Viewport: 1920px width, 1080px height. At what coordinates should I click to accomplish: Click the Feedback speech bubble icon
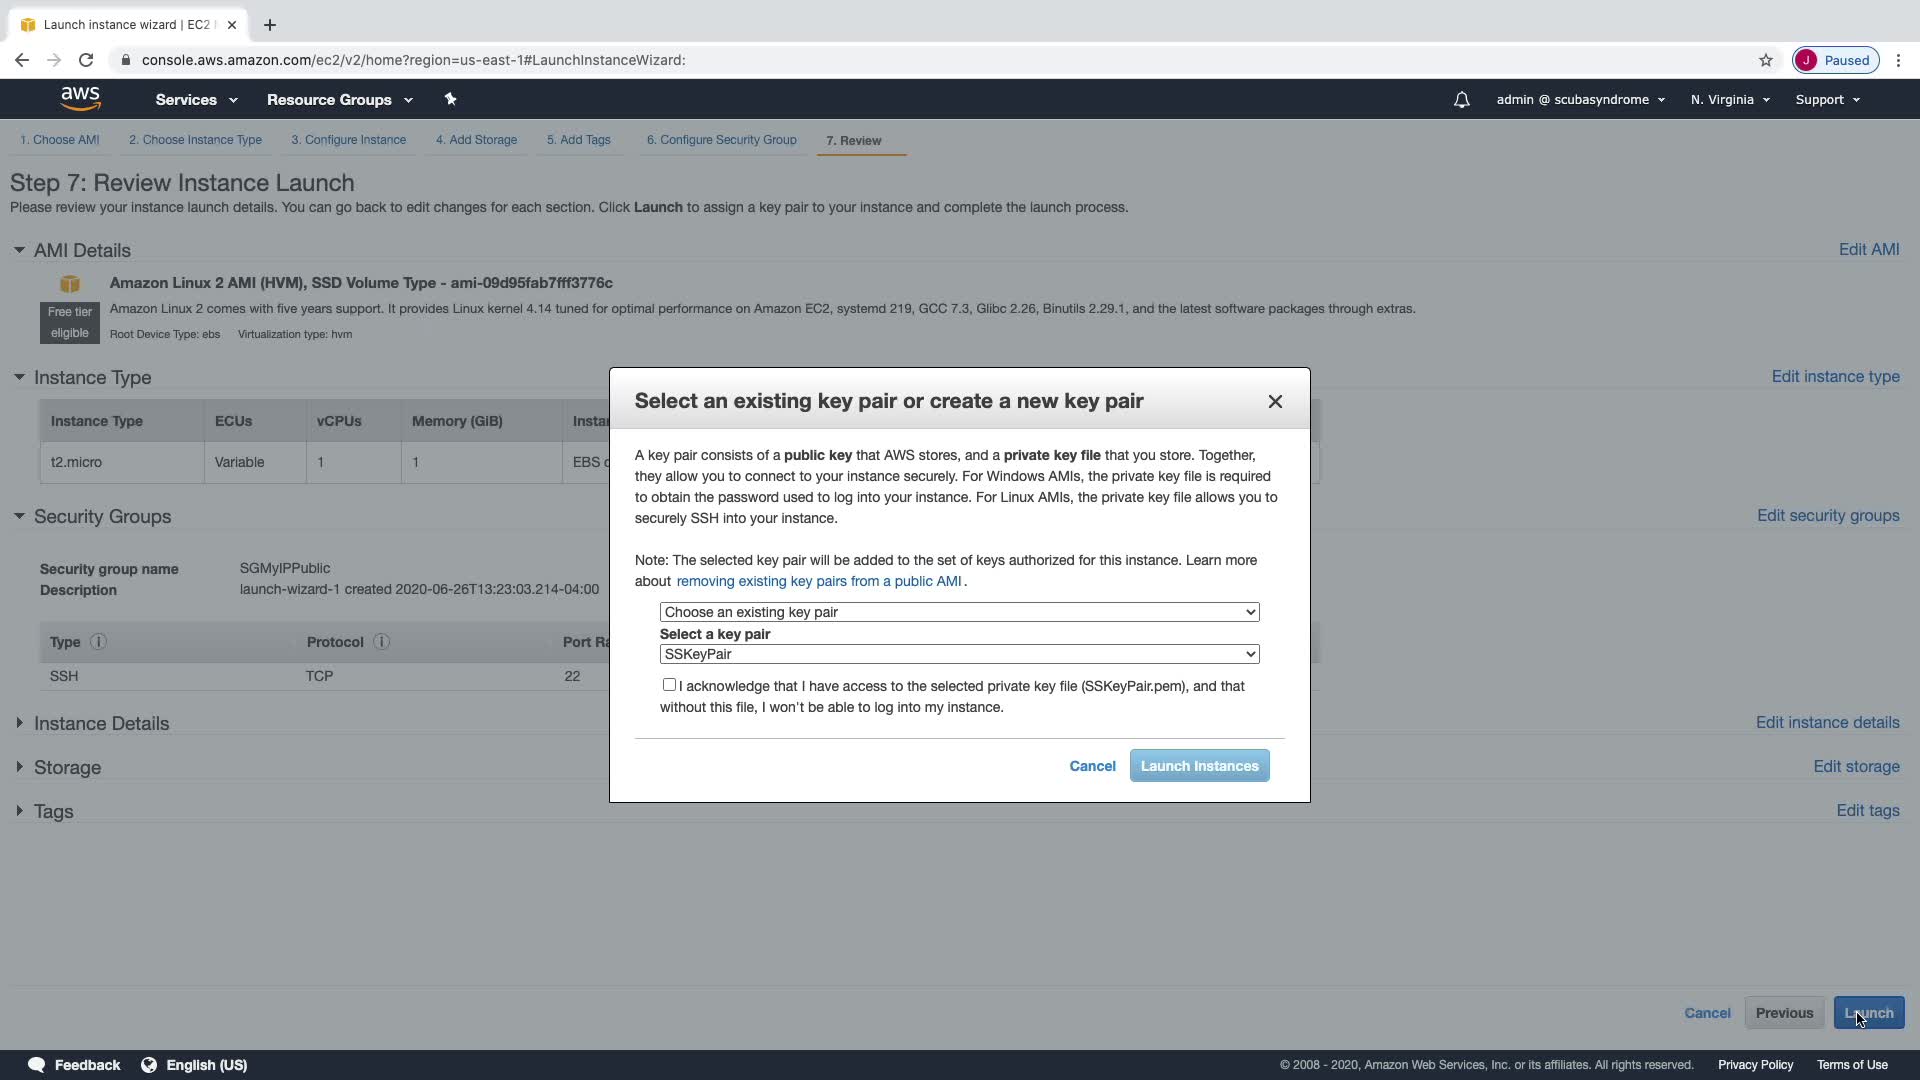coord(37,1065)
